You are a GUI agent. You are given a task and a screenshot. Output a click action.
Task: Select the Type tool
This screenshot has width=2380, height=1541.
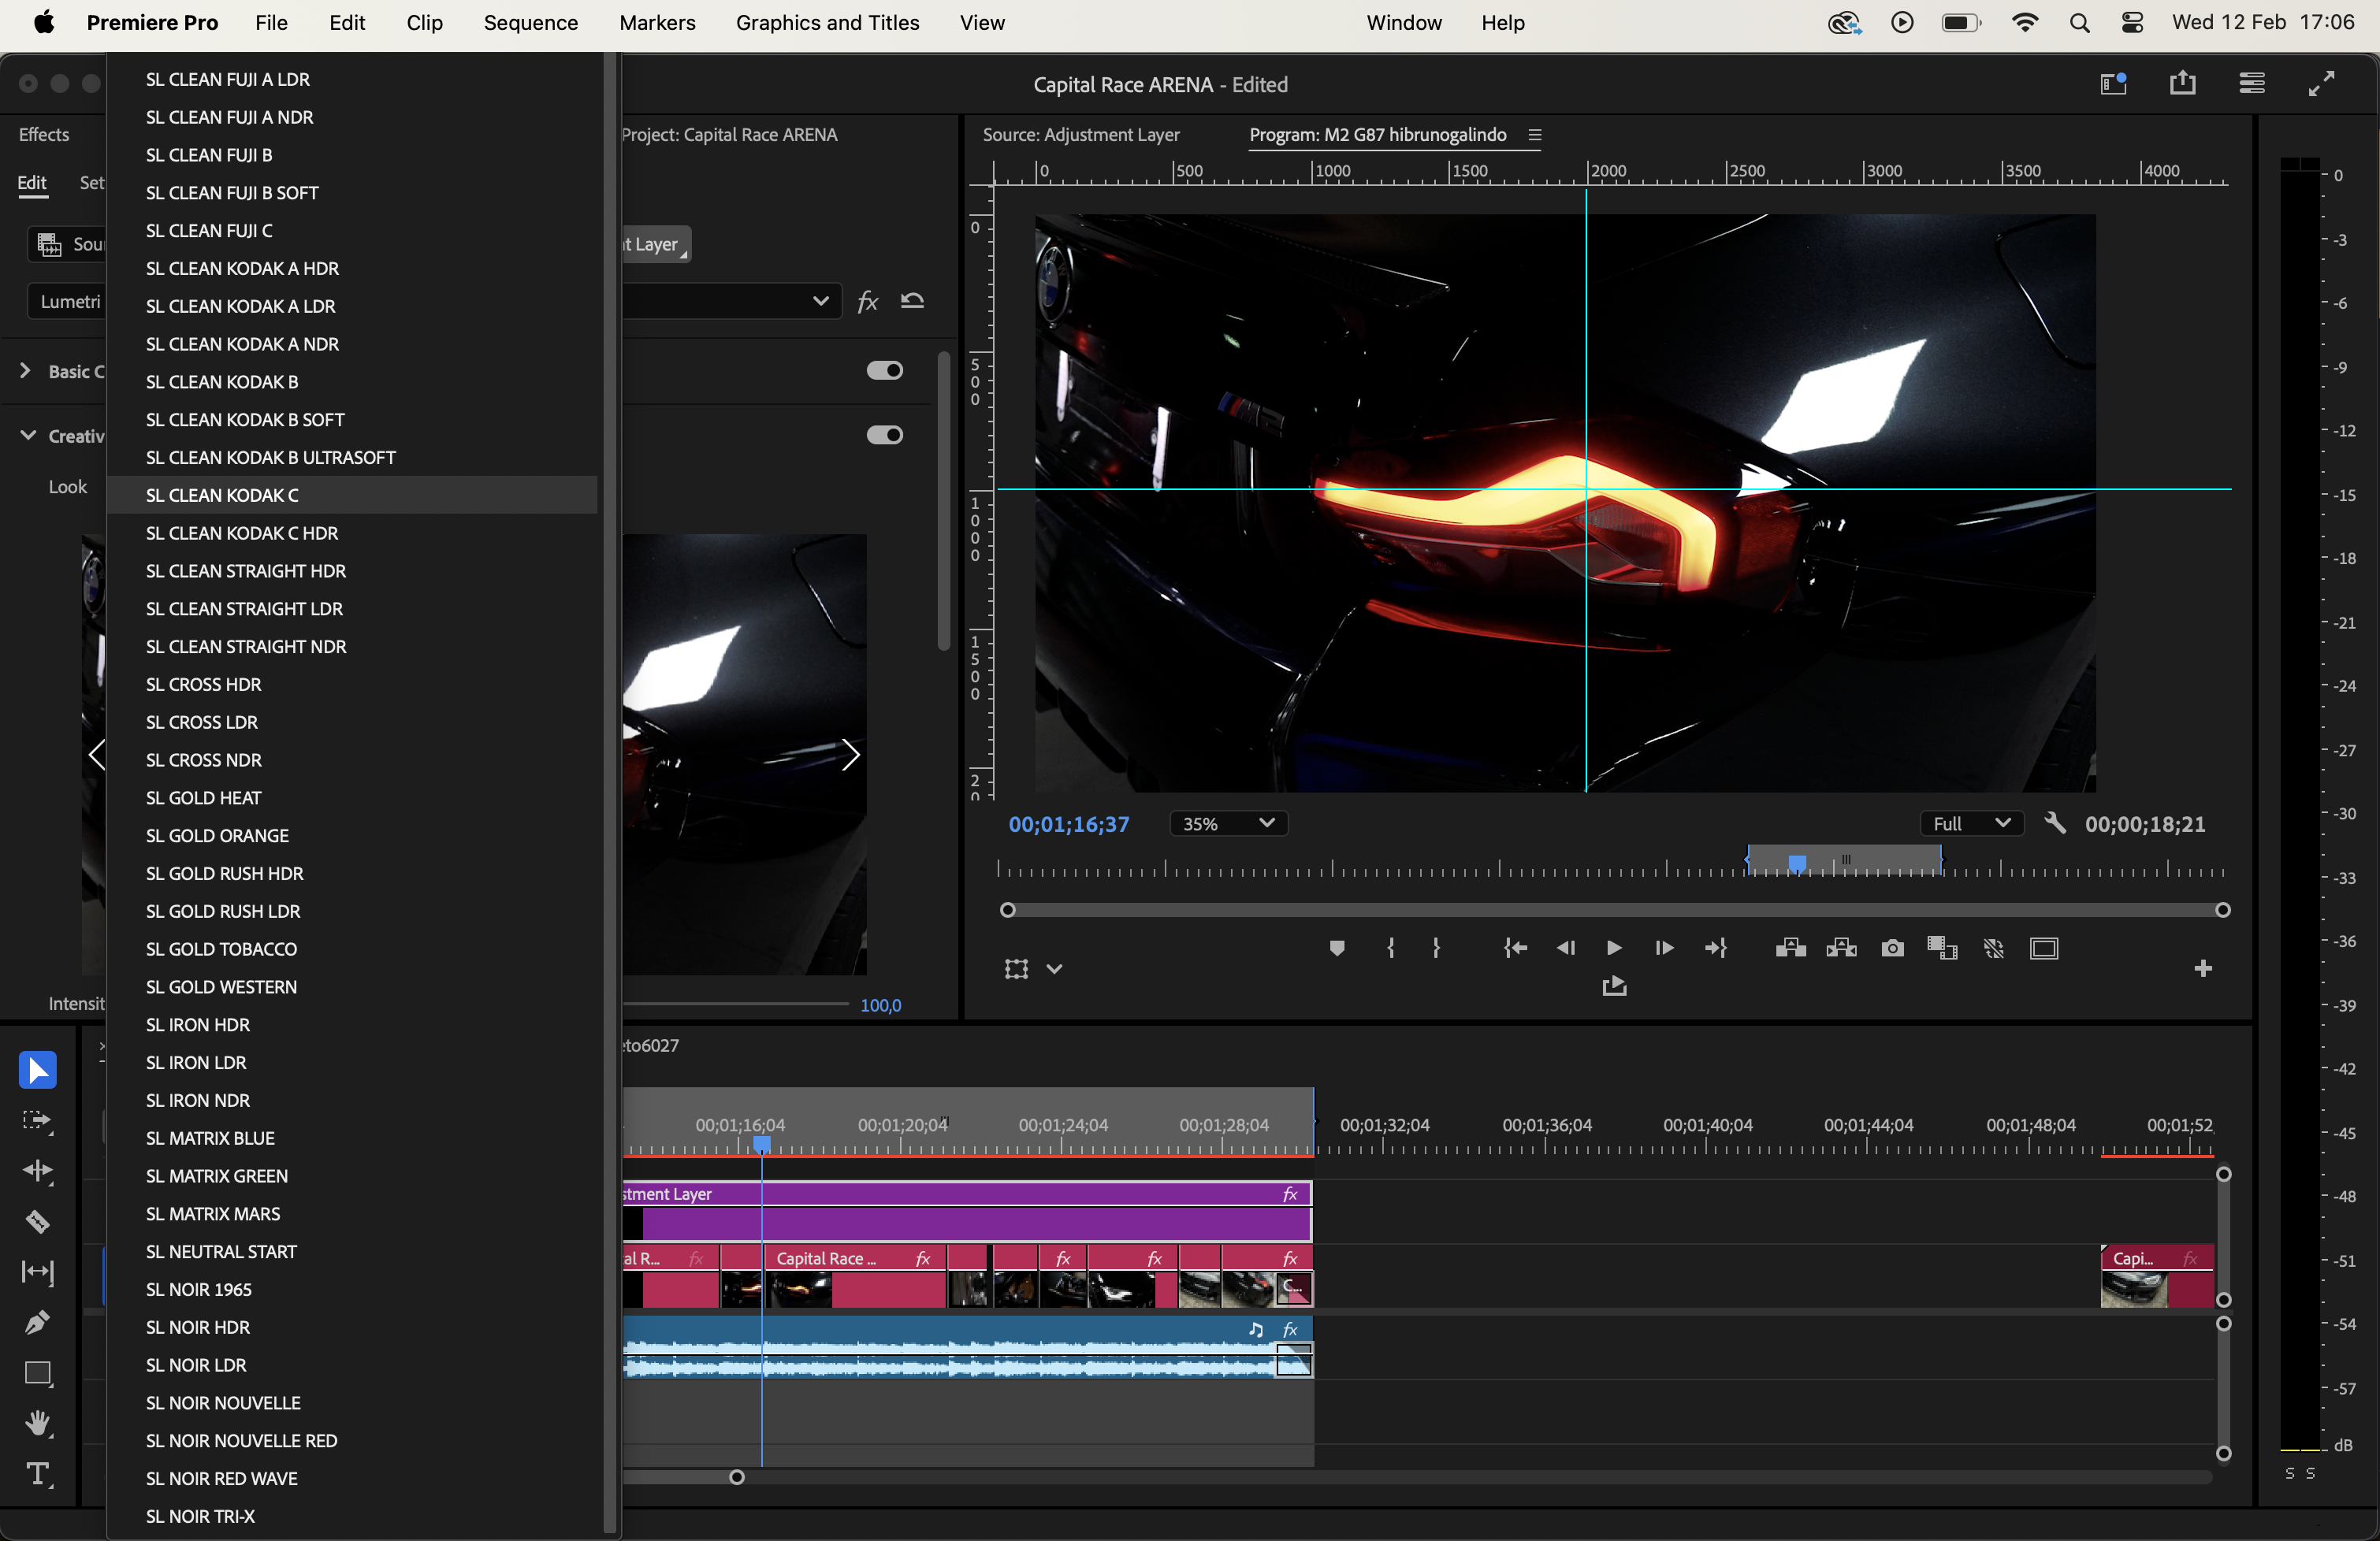[37, 1474]
